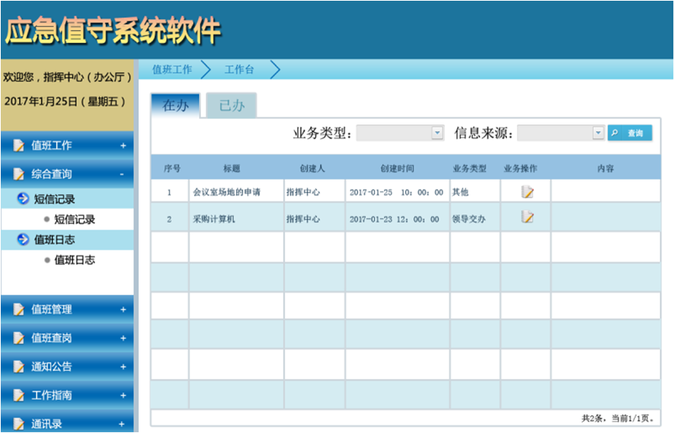Click the 综合查询 sidebar document icon
Viewport: 675px width, 433px height.
point(19,174)
